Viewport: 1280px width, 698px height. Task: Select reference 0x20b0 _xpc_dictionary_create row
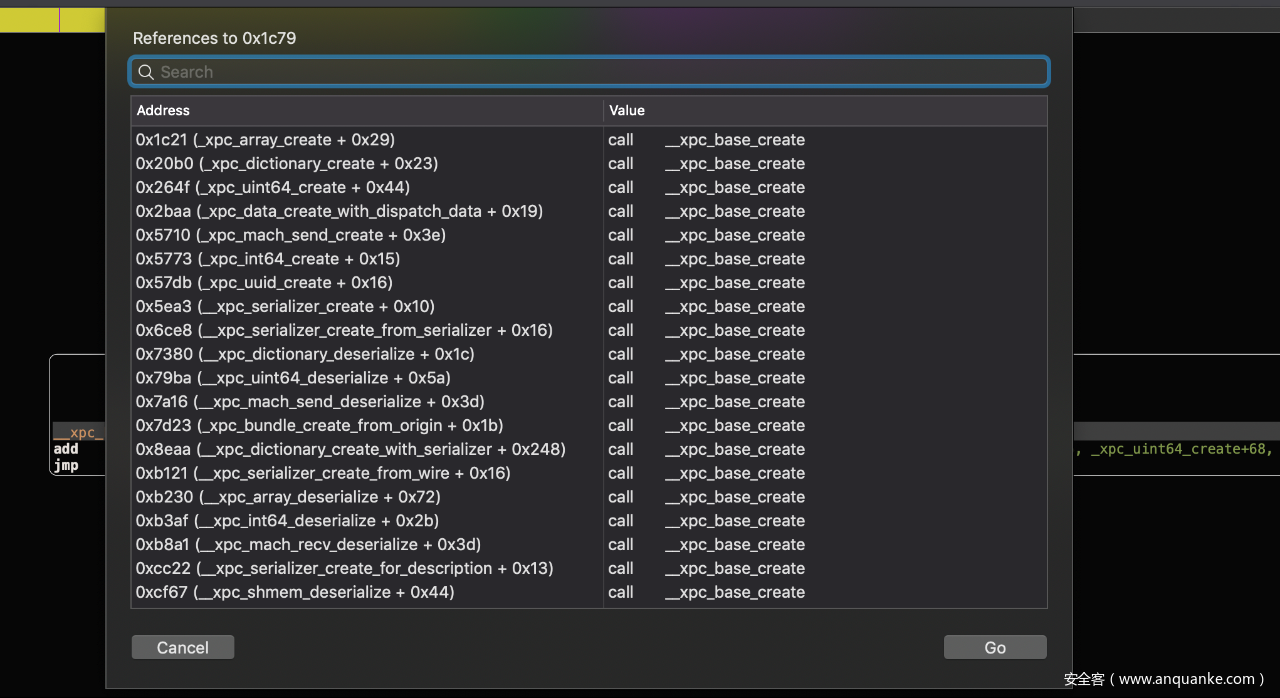[x=287, y=164]
